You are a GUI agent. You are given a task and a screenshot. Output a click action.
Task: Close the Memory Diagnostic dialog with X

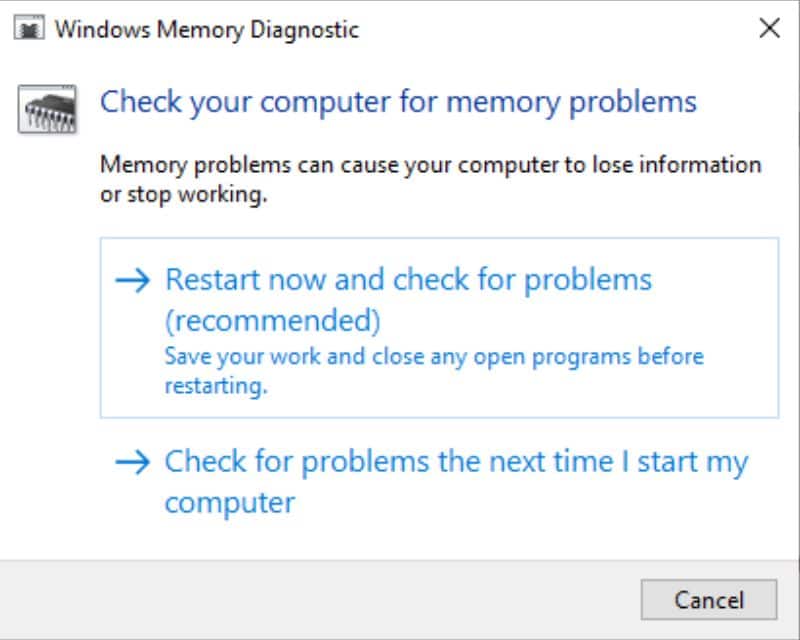[769, 28]
